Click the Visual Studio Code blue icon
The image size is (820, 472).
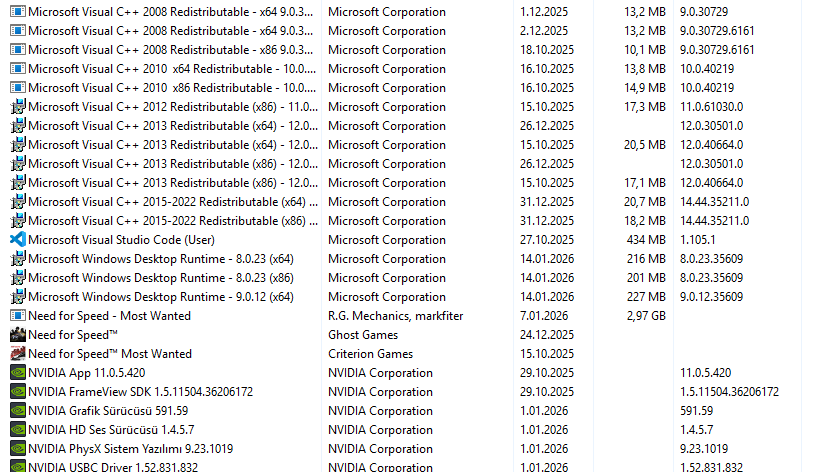[x=18, y=240]
